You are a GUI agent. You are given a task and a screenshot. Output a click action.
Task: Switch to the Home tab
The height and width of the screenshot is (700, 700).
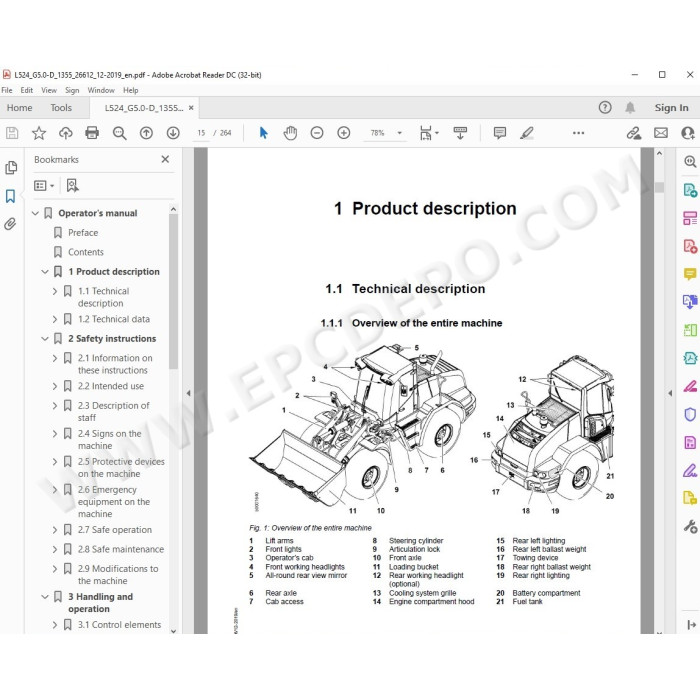[19, 108]
